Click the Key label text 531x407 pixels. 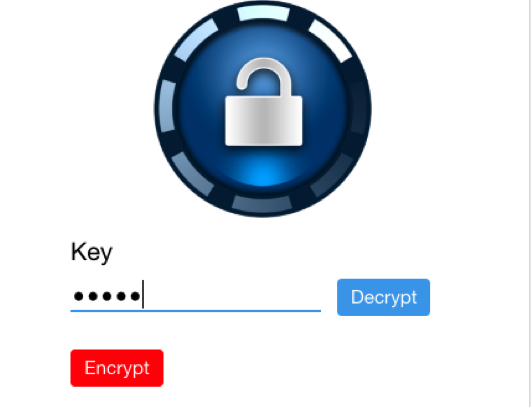(91, 253)
